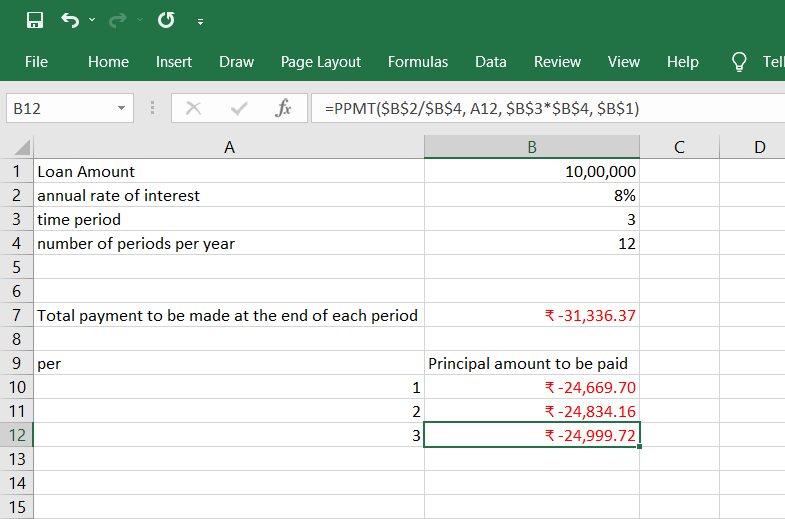This screenshot has height=519, width=785.
Task: Click the Tell Me lightbulb icon
Action: (740, 62)
